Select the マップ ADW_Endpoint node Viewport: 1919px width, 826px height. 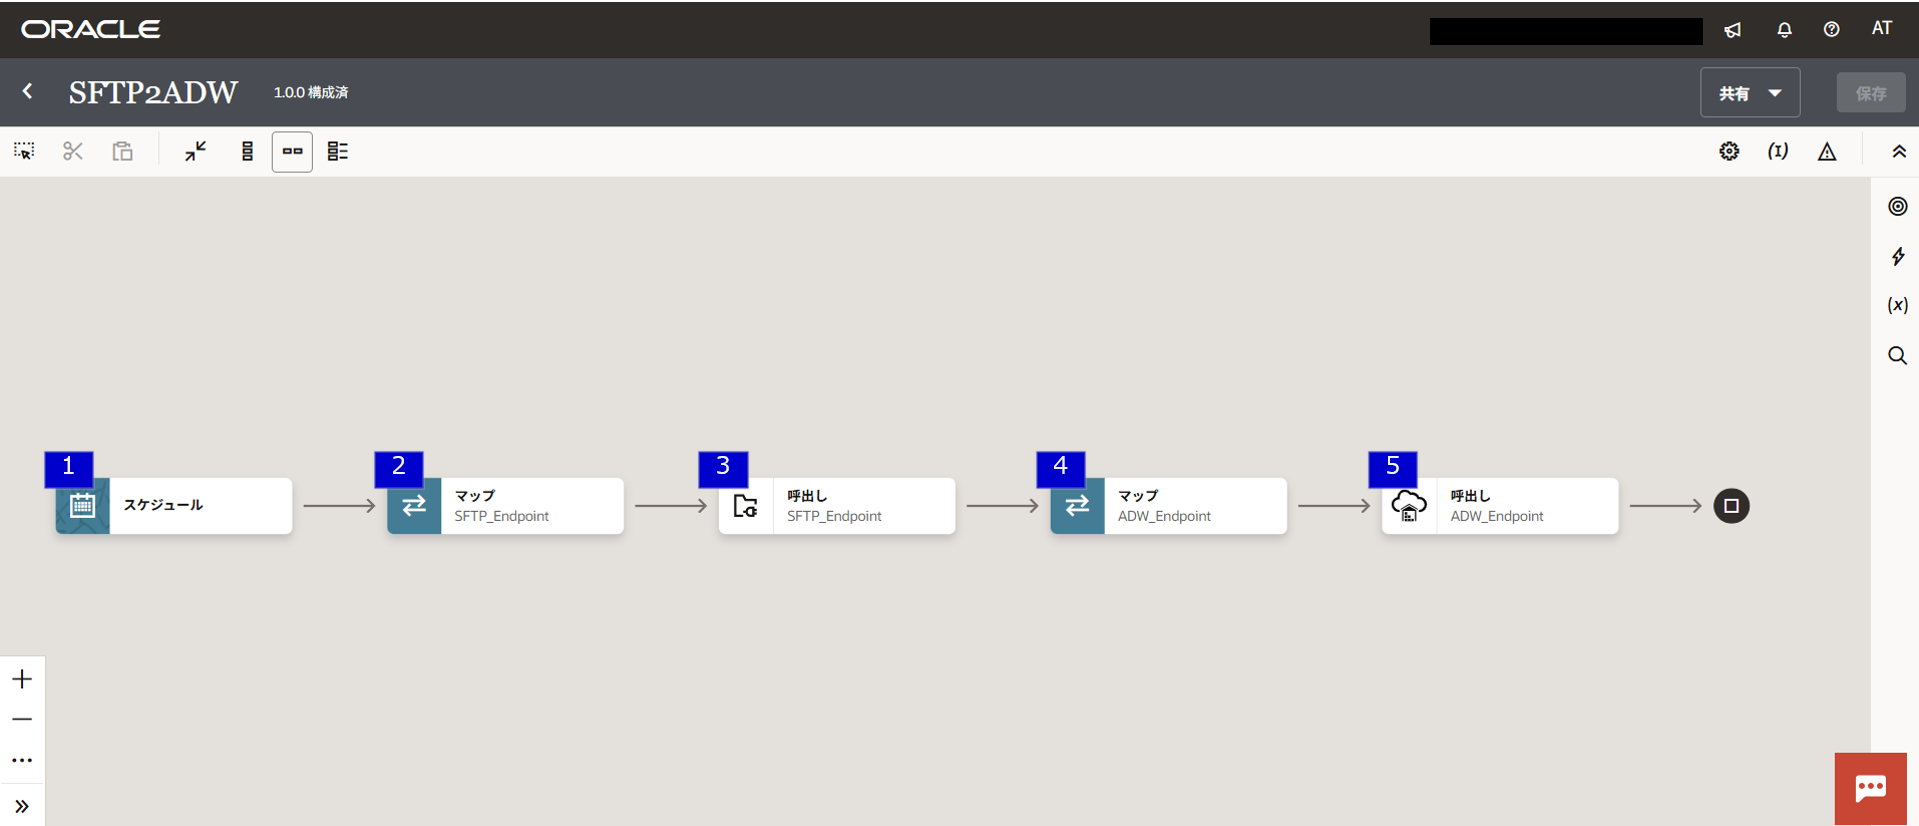[1168, 505]
